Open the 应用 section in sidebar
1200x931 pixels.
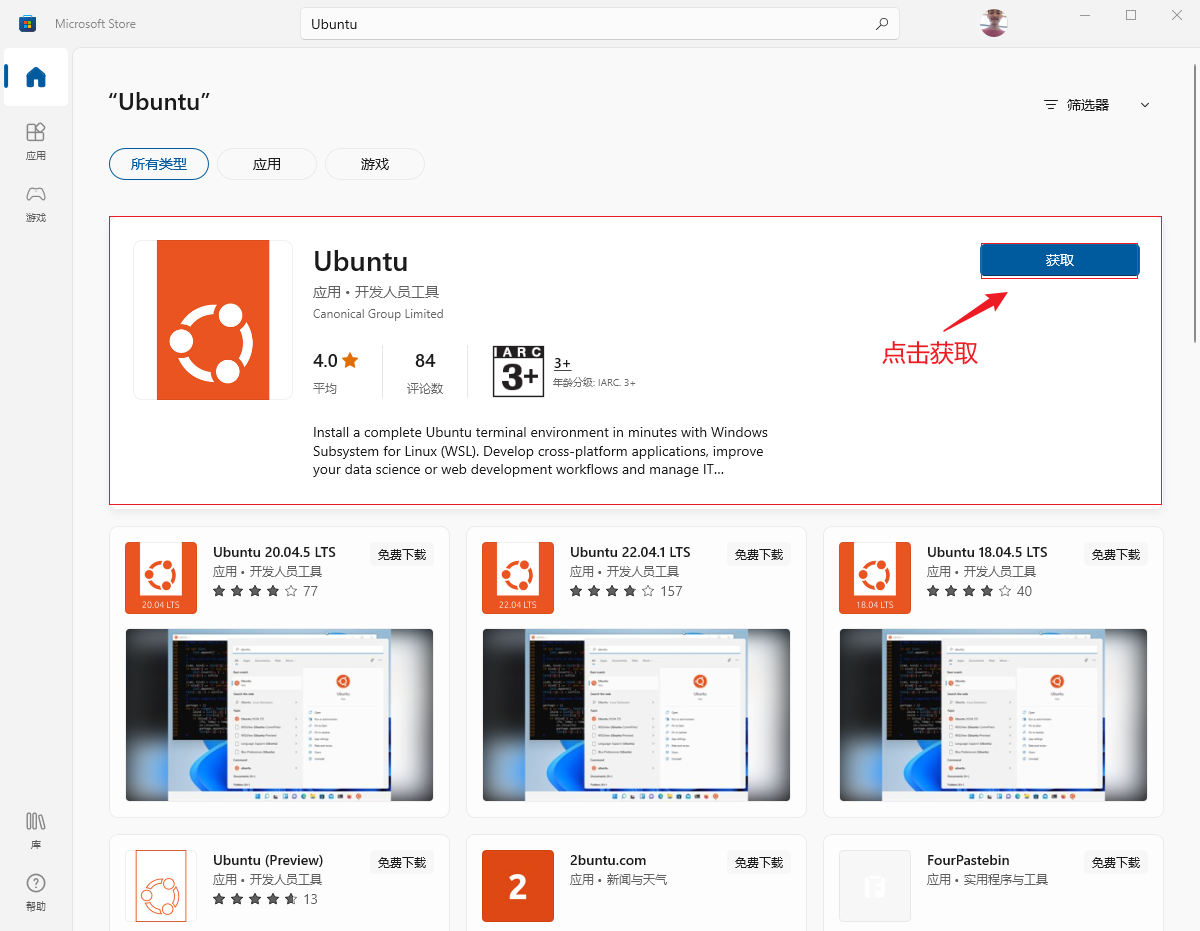tap(36, 141)
